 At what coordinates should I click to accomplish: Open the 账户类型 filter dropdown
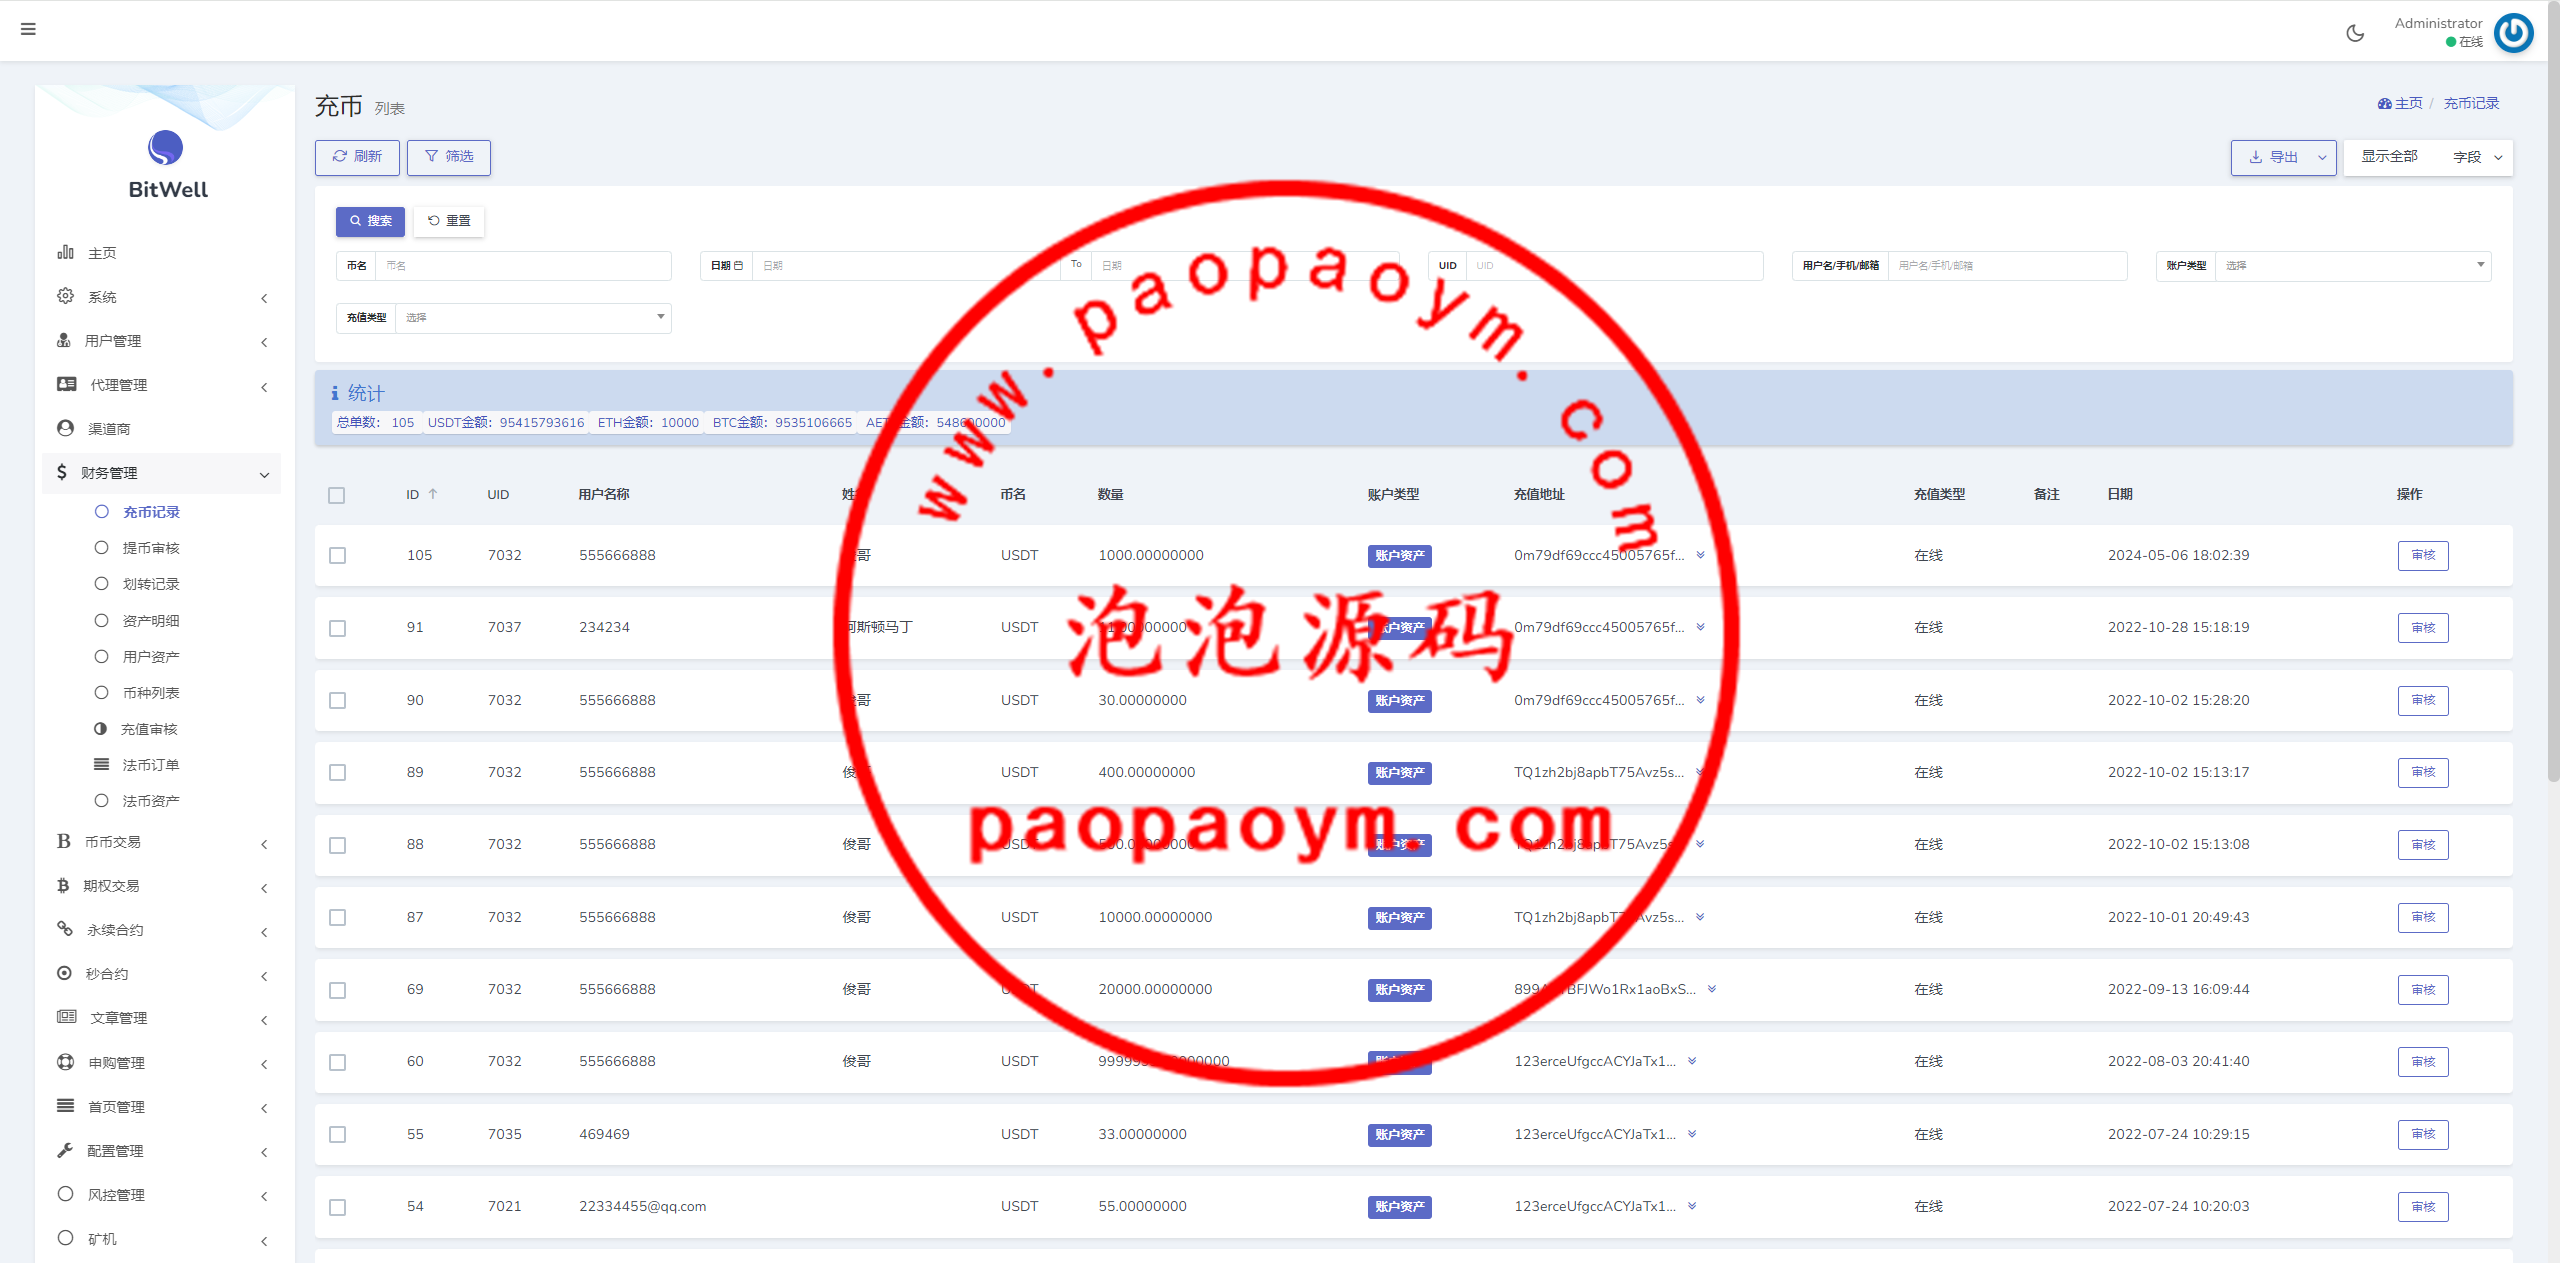(2352, 266)
